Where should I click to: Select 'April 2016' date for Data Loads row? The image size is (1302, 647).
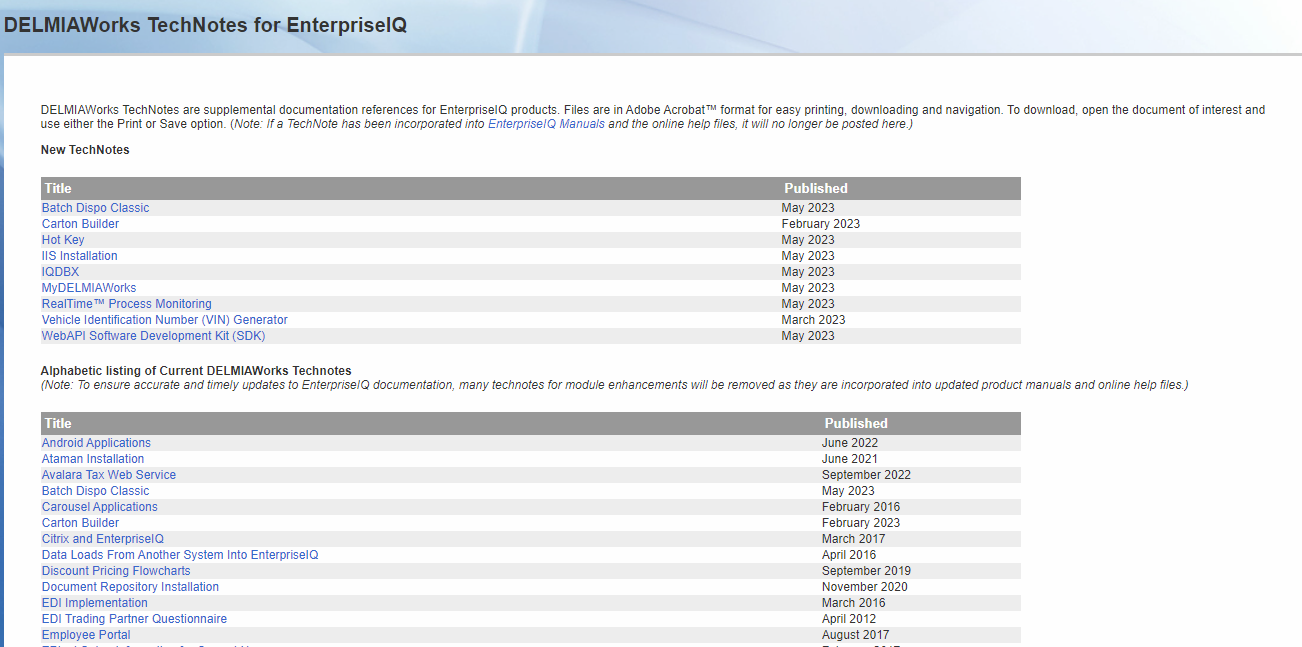849,555
